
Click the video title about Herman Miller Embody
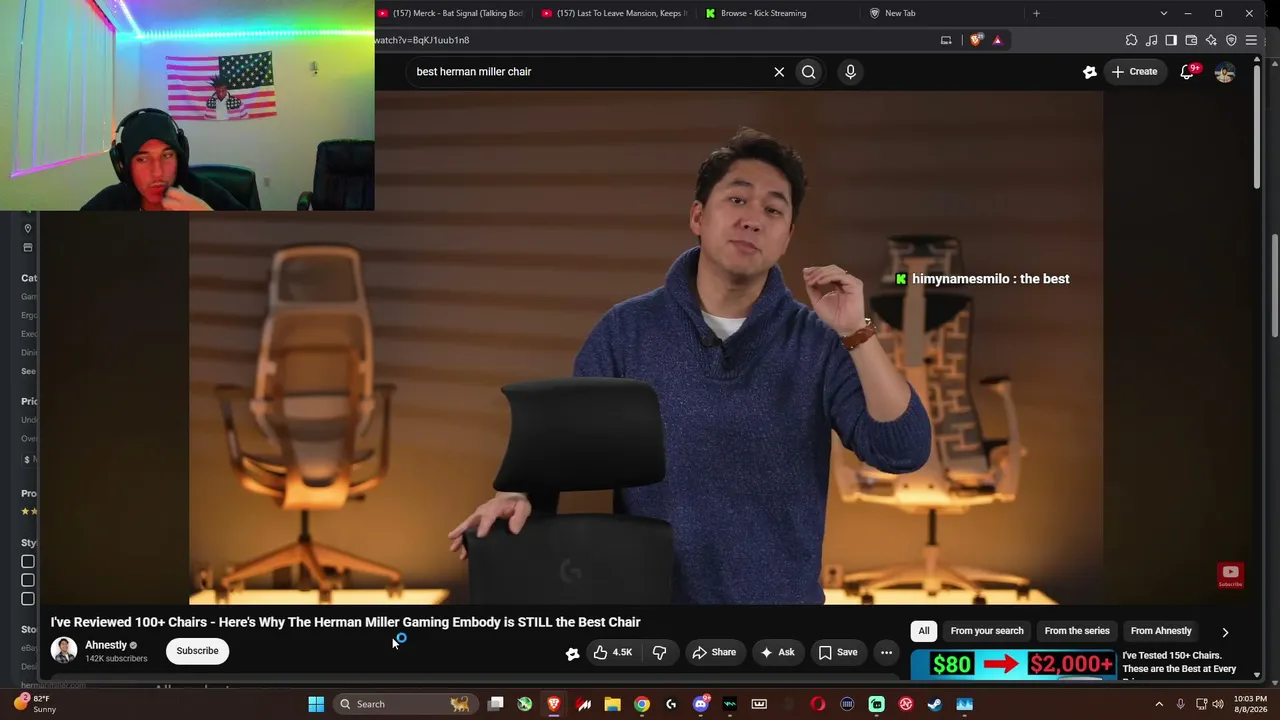pyautogui.click(x=345, y=622)
